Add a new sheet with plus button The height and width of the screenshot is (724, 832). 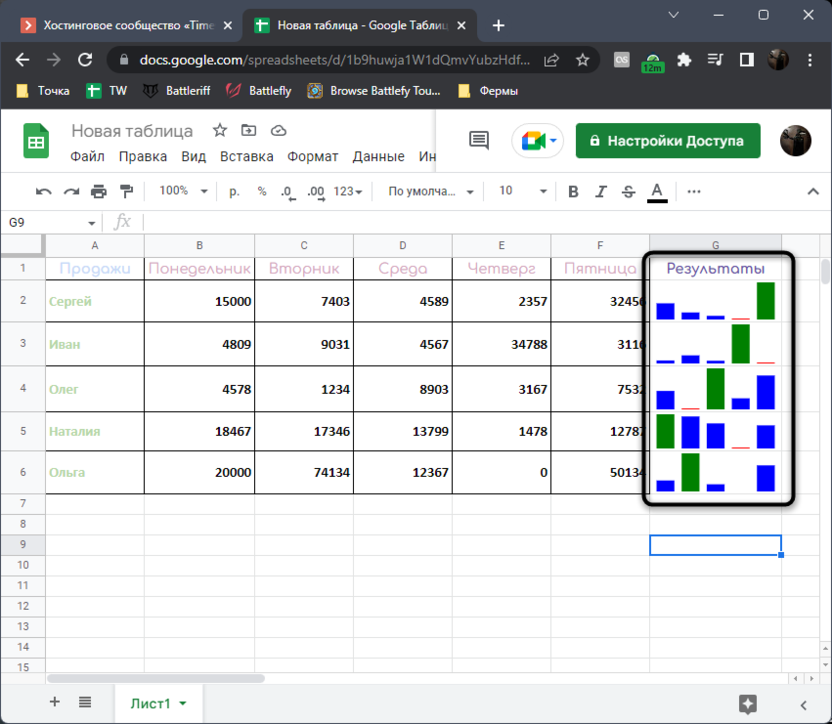pos(55,702)
